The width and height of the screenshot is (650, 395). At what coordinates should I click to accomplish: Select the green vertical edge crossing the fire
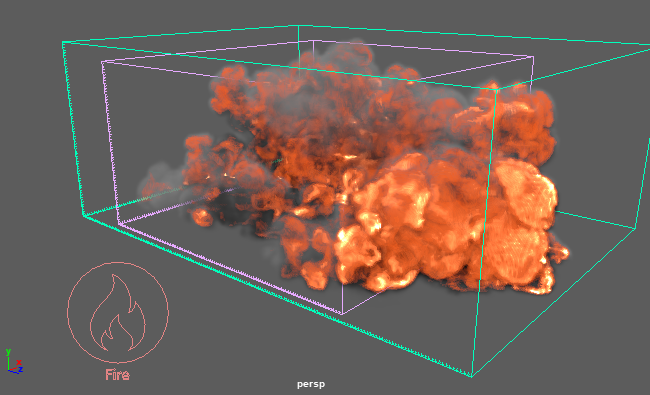click(484, 232)
